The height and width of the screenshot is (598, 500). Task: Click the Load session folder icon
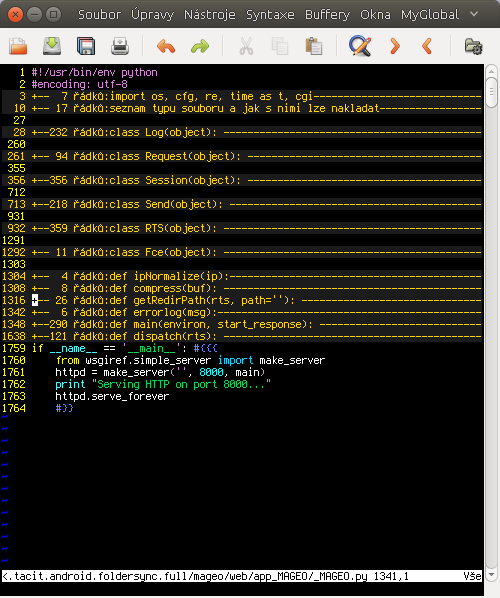pyautogui.click(x=474, y=46)
